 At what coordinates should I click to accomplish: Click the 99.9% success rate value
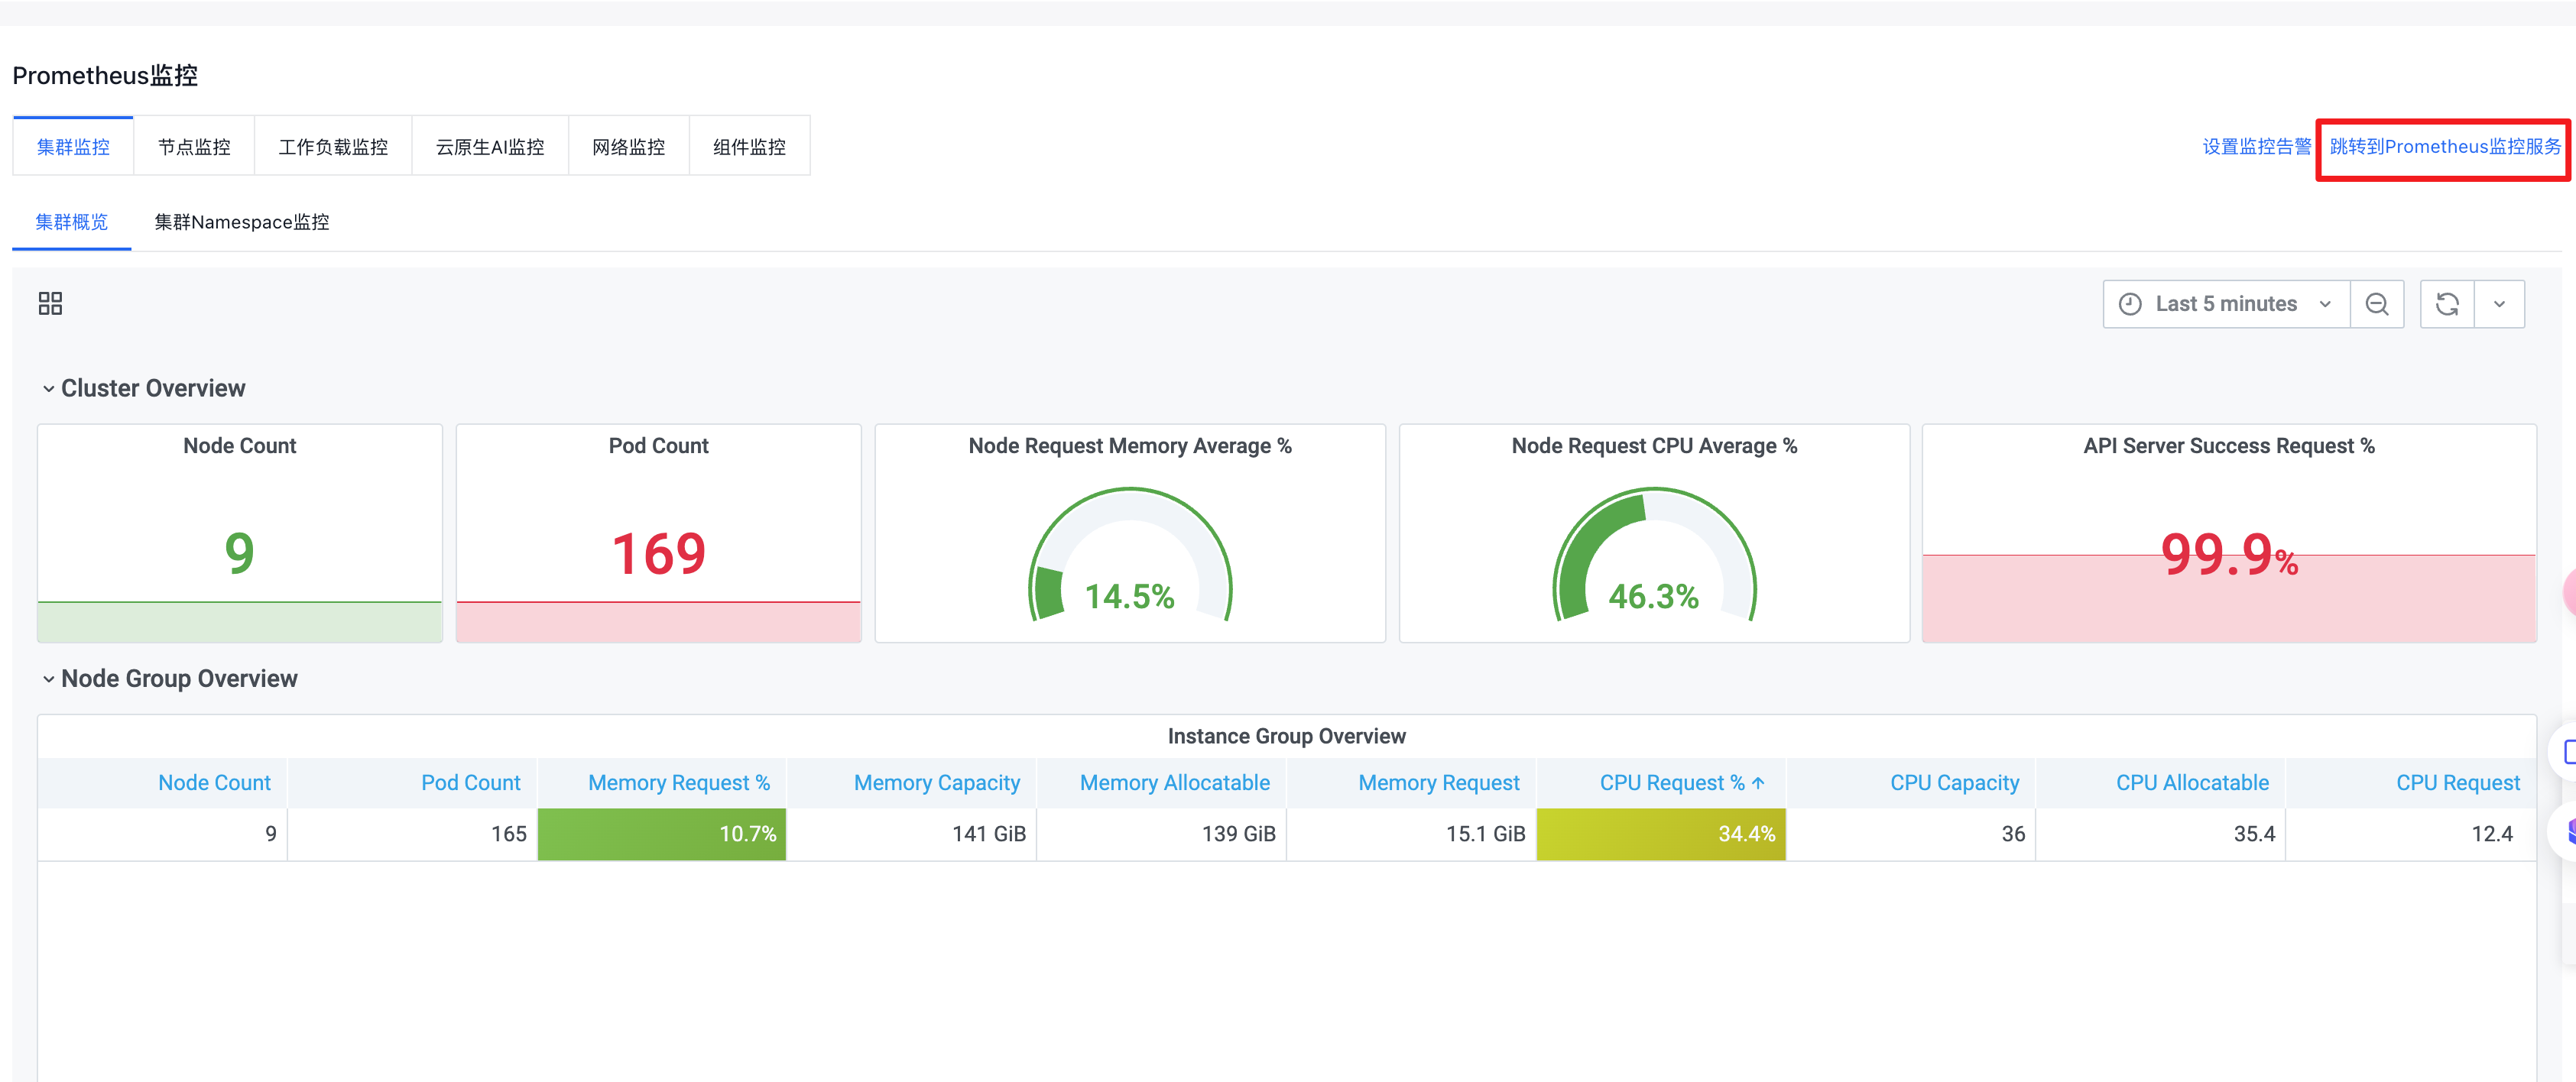[2229, 554]
